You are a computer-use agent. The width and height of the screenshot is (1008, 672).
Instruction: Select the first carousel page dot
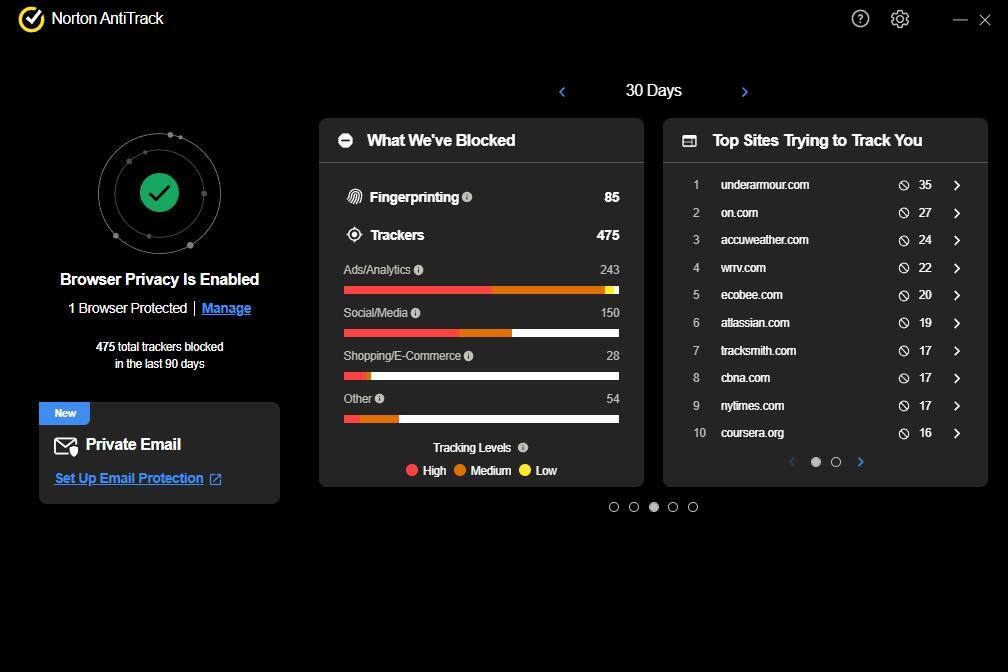[x=614, y=507]
